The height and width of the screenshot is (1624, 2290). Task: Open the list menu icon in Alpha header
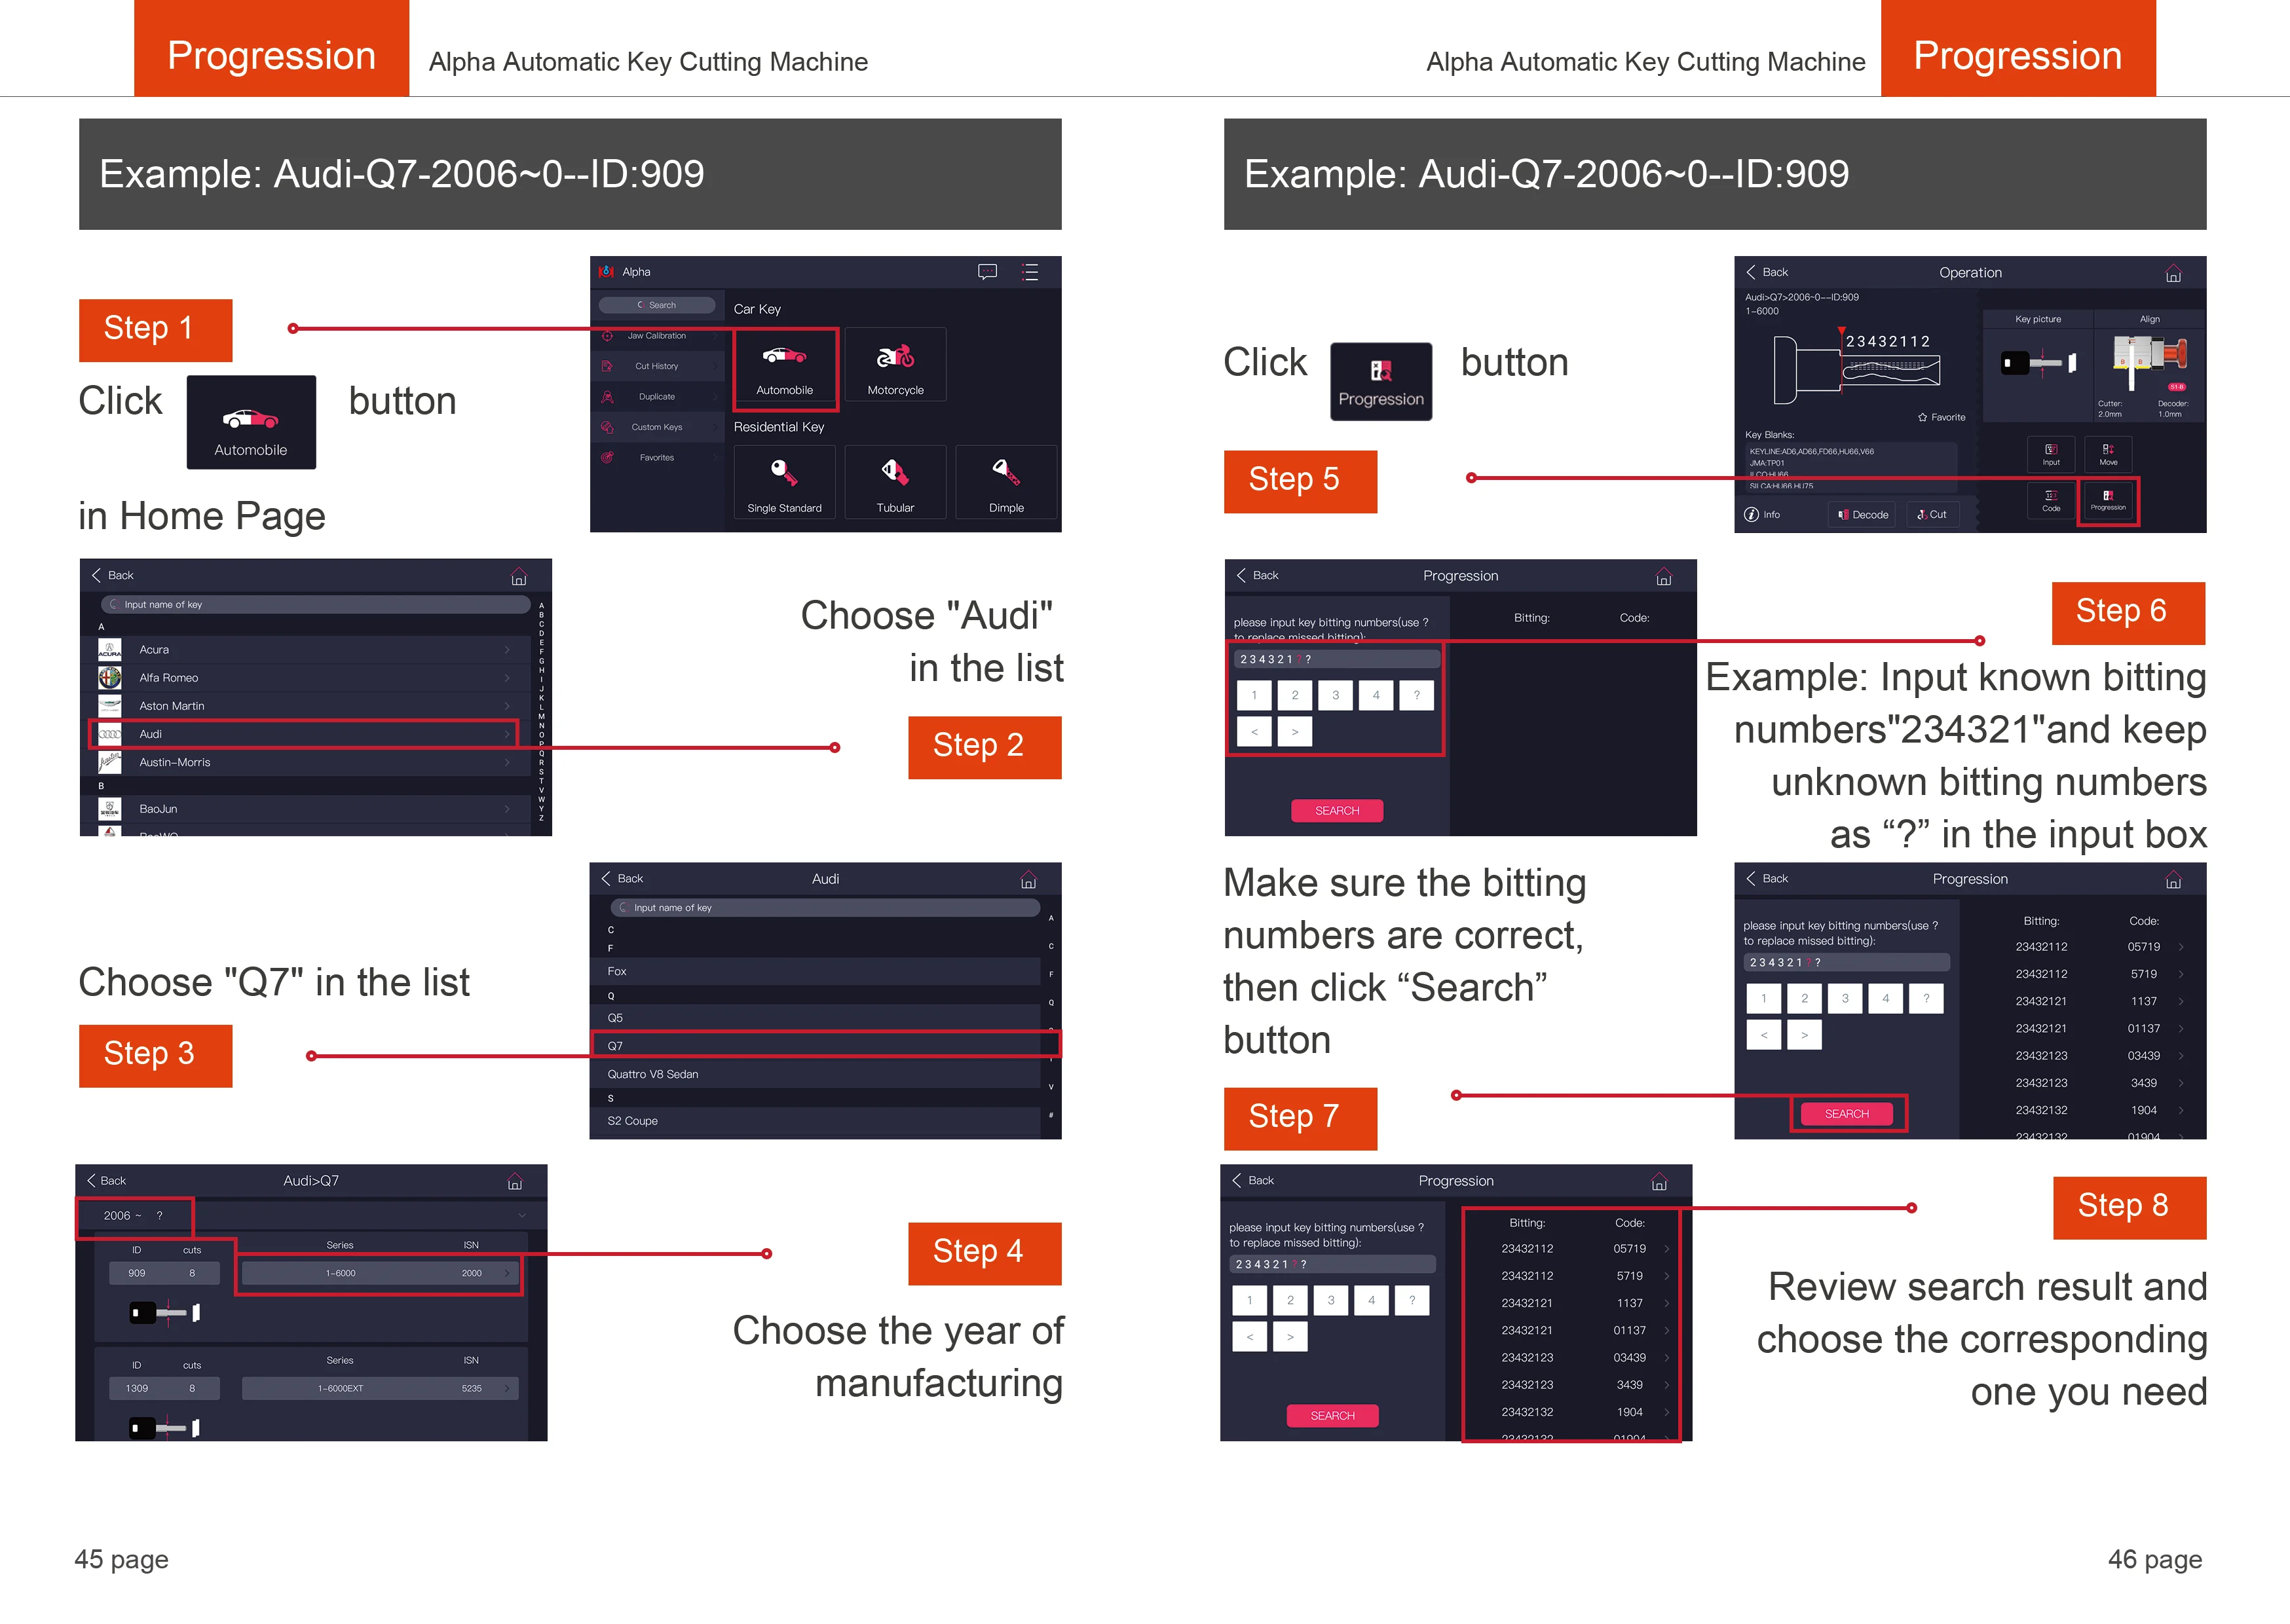1030,272
